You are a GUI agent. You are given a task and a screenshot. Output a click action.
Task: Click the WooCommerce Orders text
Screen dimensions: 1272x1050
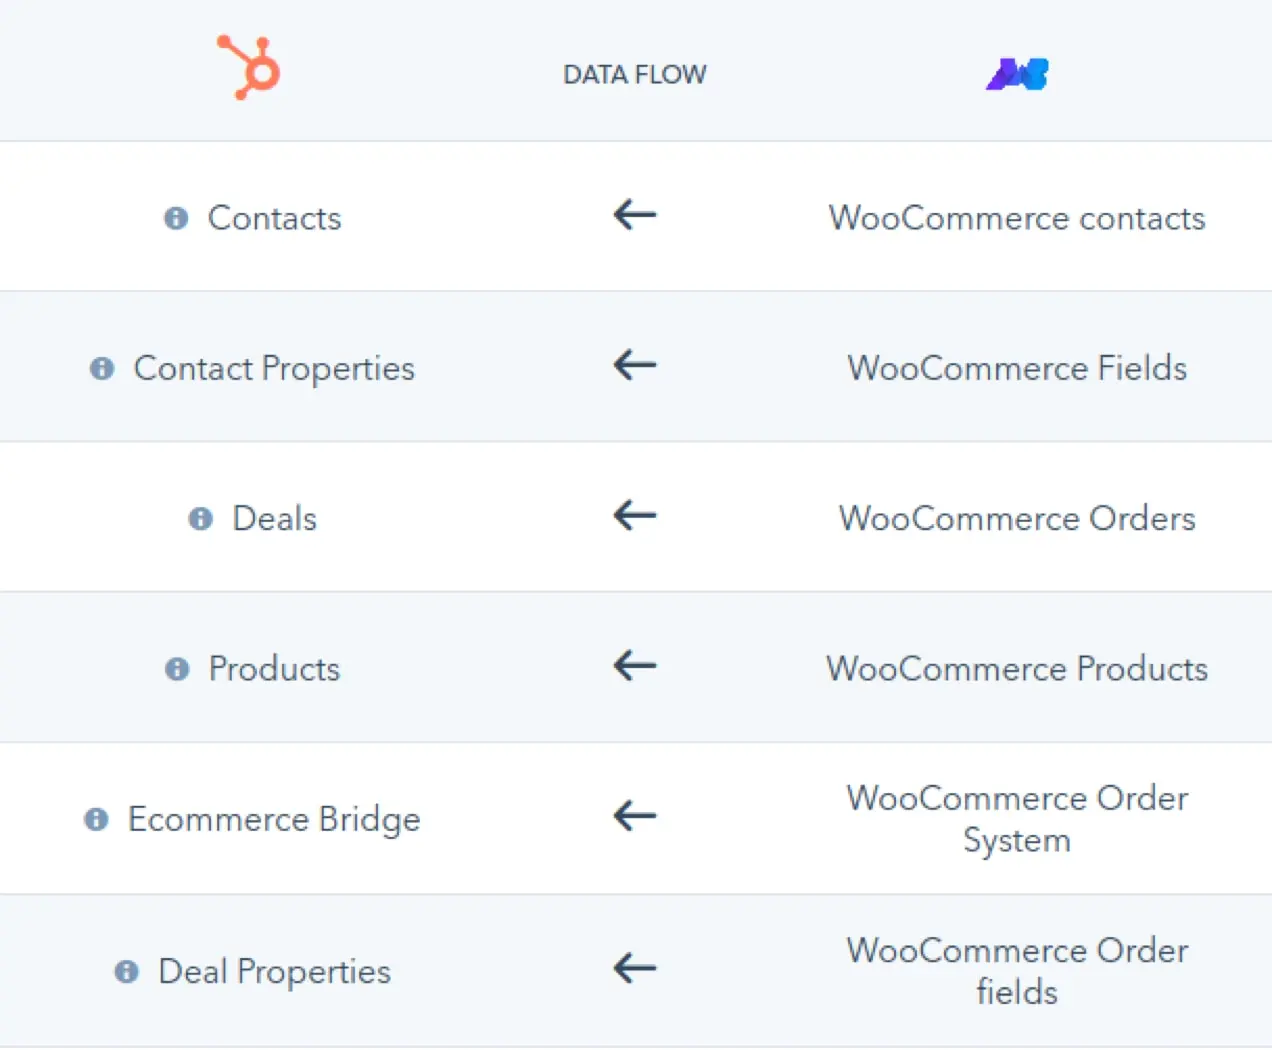(1017, 518)
